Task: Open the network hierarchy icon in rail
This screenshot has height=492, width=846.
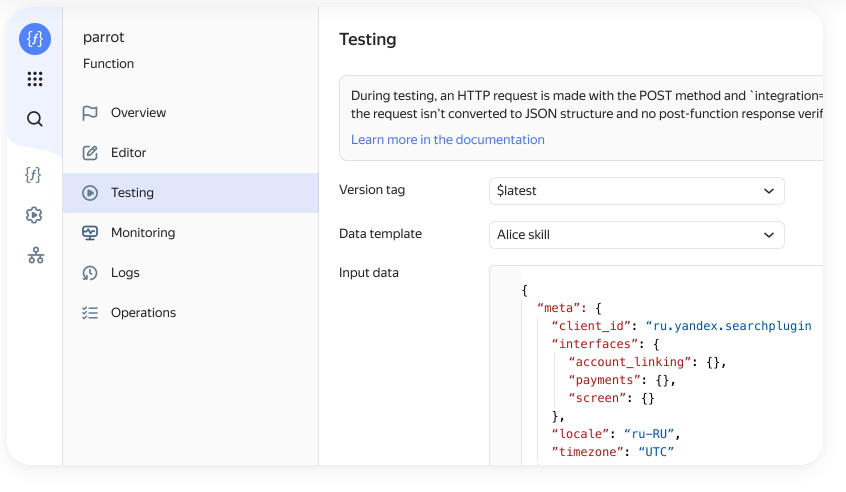Action: pos(35,255)
